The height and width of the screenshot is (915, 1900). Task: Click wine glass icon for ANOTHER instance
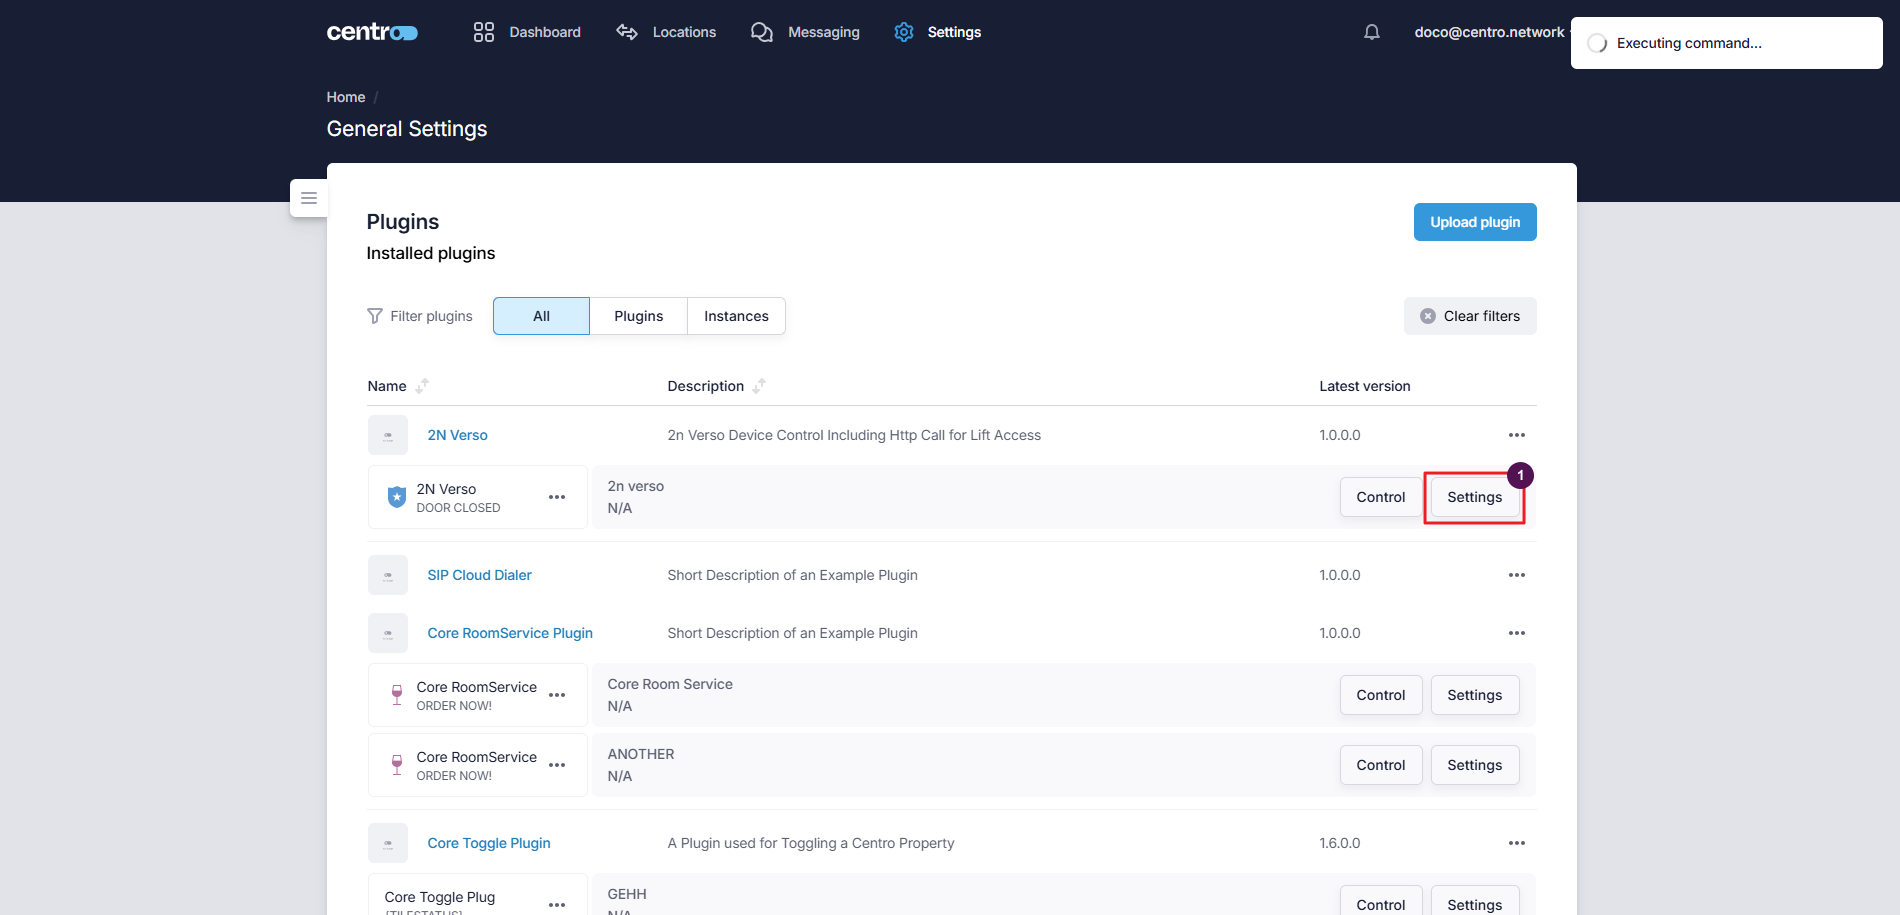click(x=397, y=765)
